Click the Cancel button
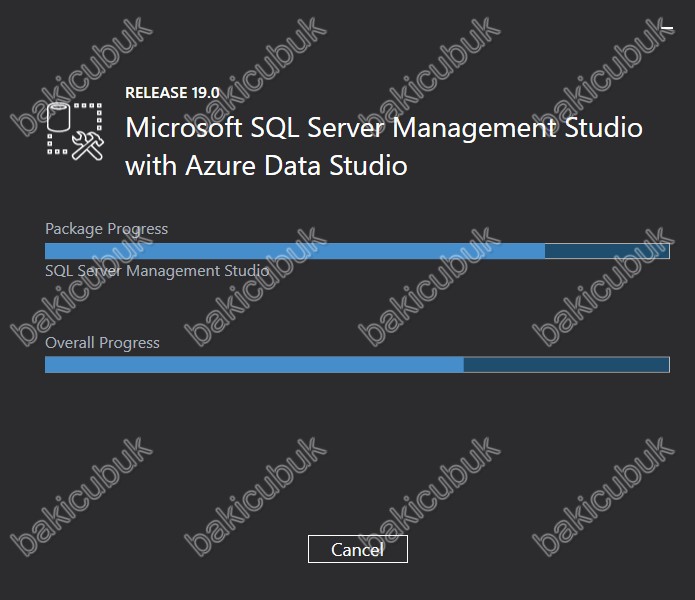Screen dimensions: 695x600 tap(358, 549)
